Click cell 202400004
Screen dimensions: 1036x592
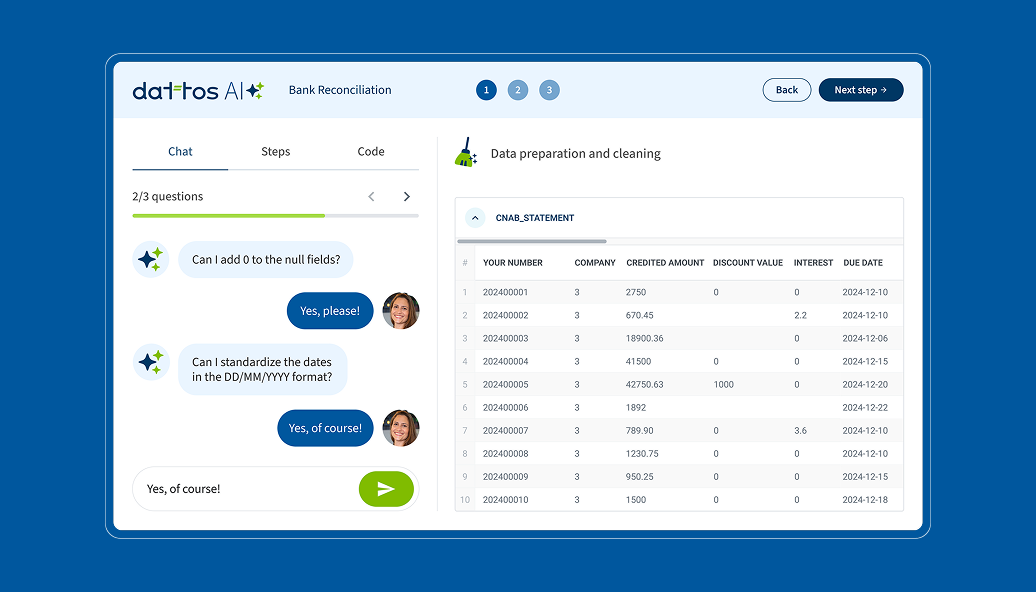(x=505, y=361)
